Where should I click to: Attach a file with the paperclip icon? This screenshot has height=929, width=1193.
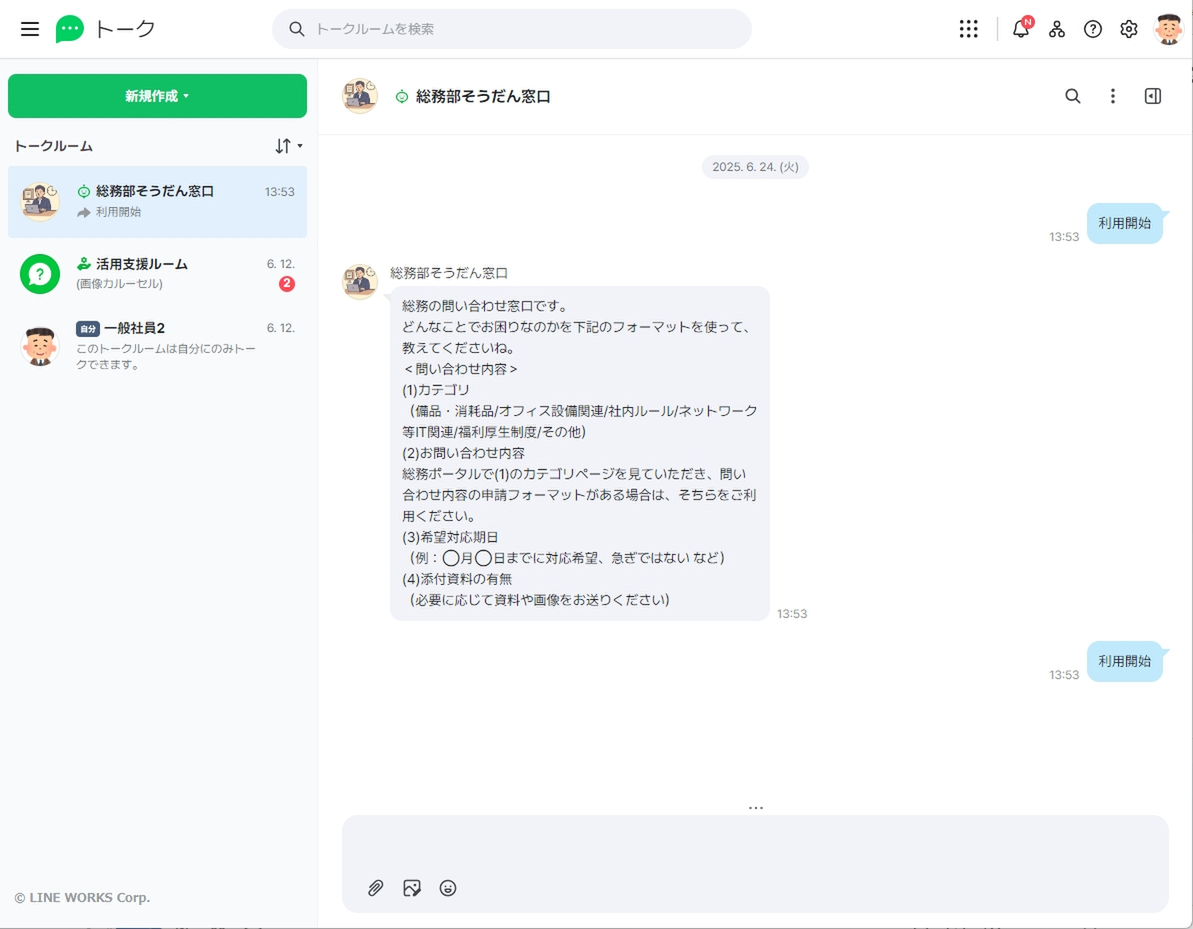375,888
